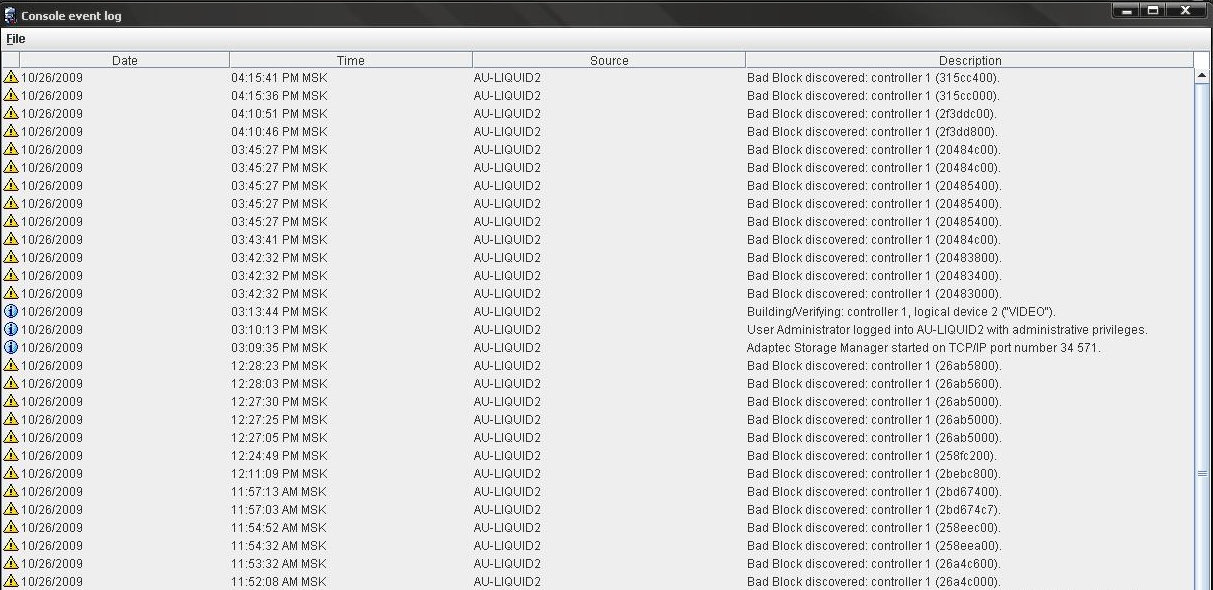Click info icon for Storage Manager started row

pos(11,348)
